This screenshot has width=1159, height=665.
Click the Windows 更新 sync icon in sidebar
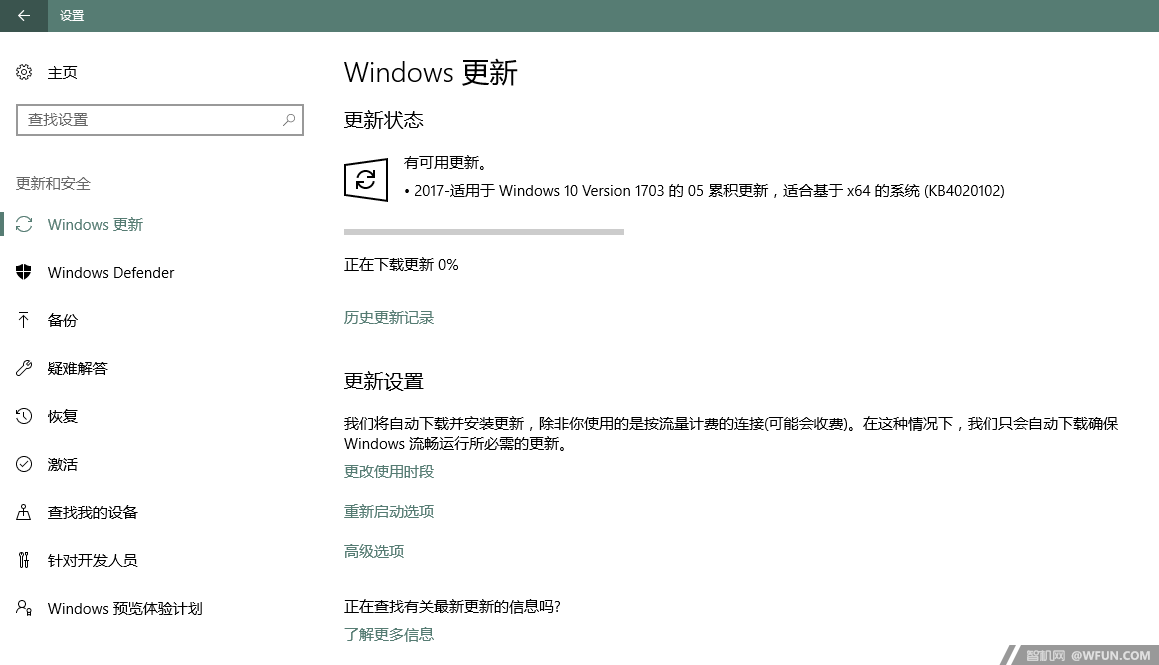point(24,224)
